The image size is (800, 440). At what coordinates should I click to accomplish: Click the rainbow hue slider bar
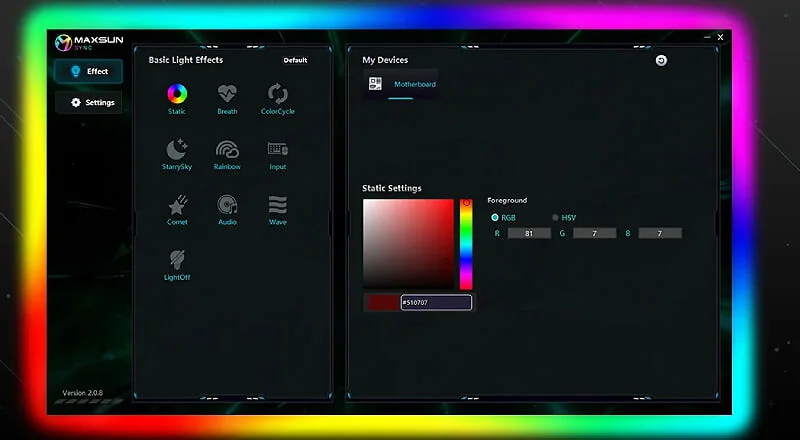[466, 245]
